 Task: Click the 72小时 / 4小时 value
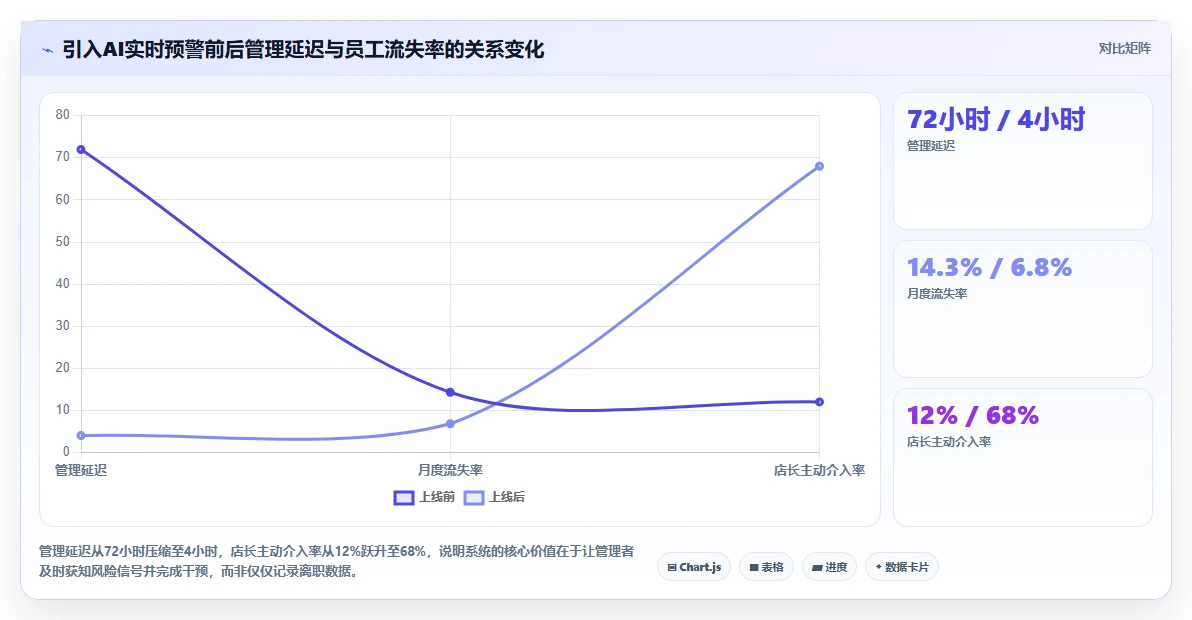(x=996, y=119)
